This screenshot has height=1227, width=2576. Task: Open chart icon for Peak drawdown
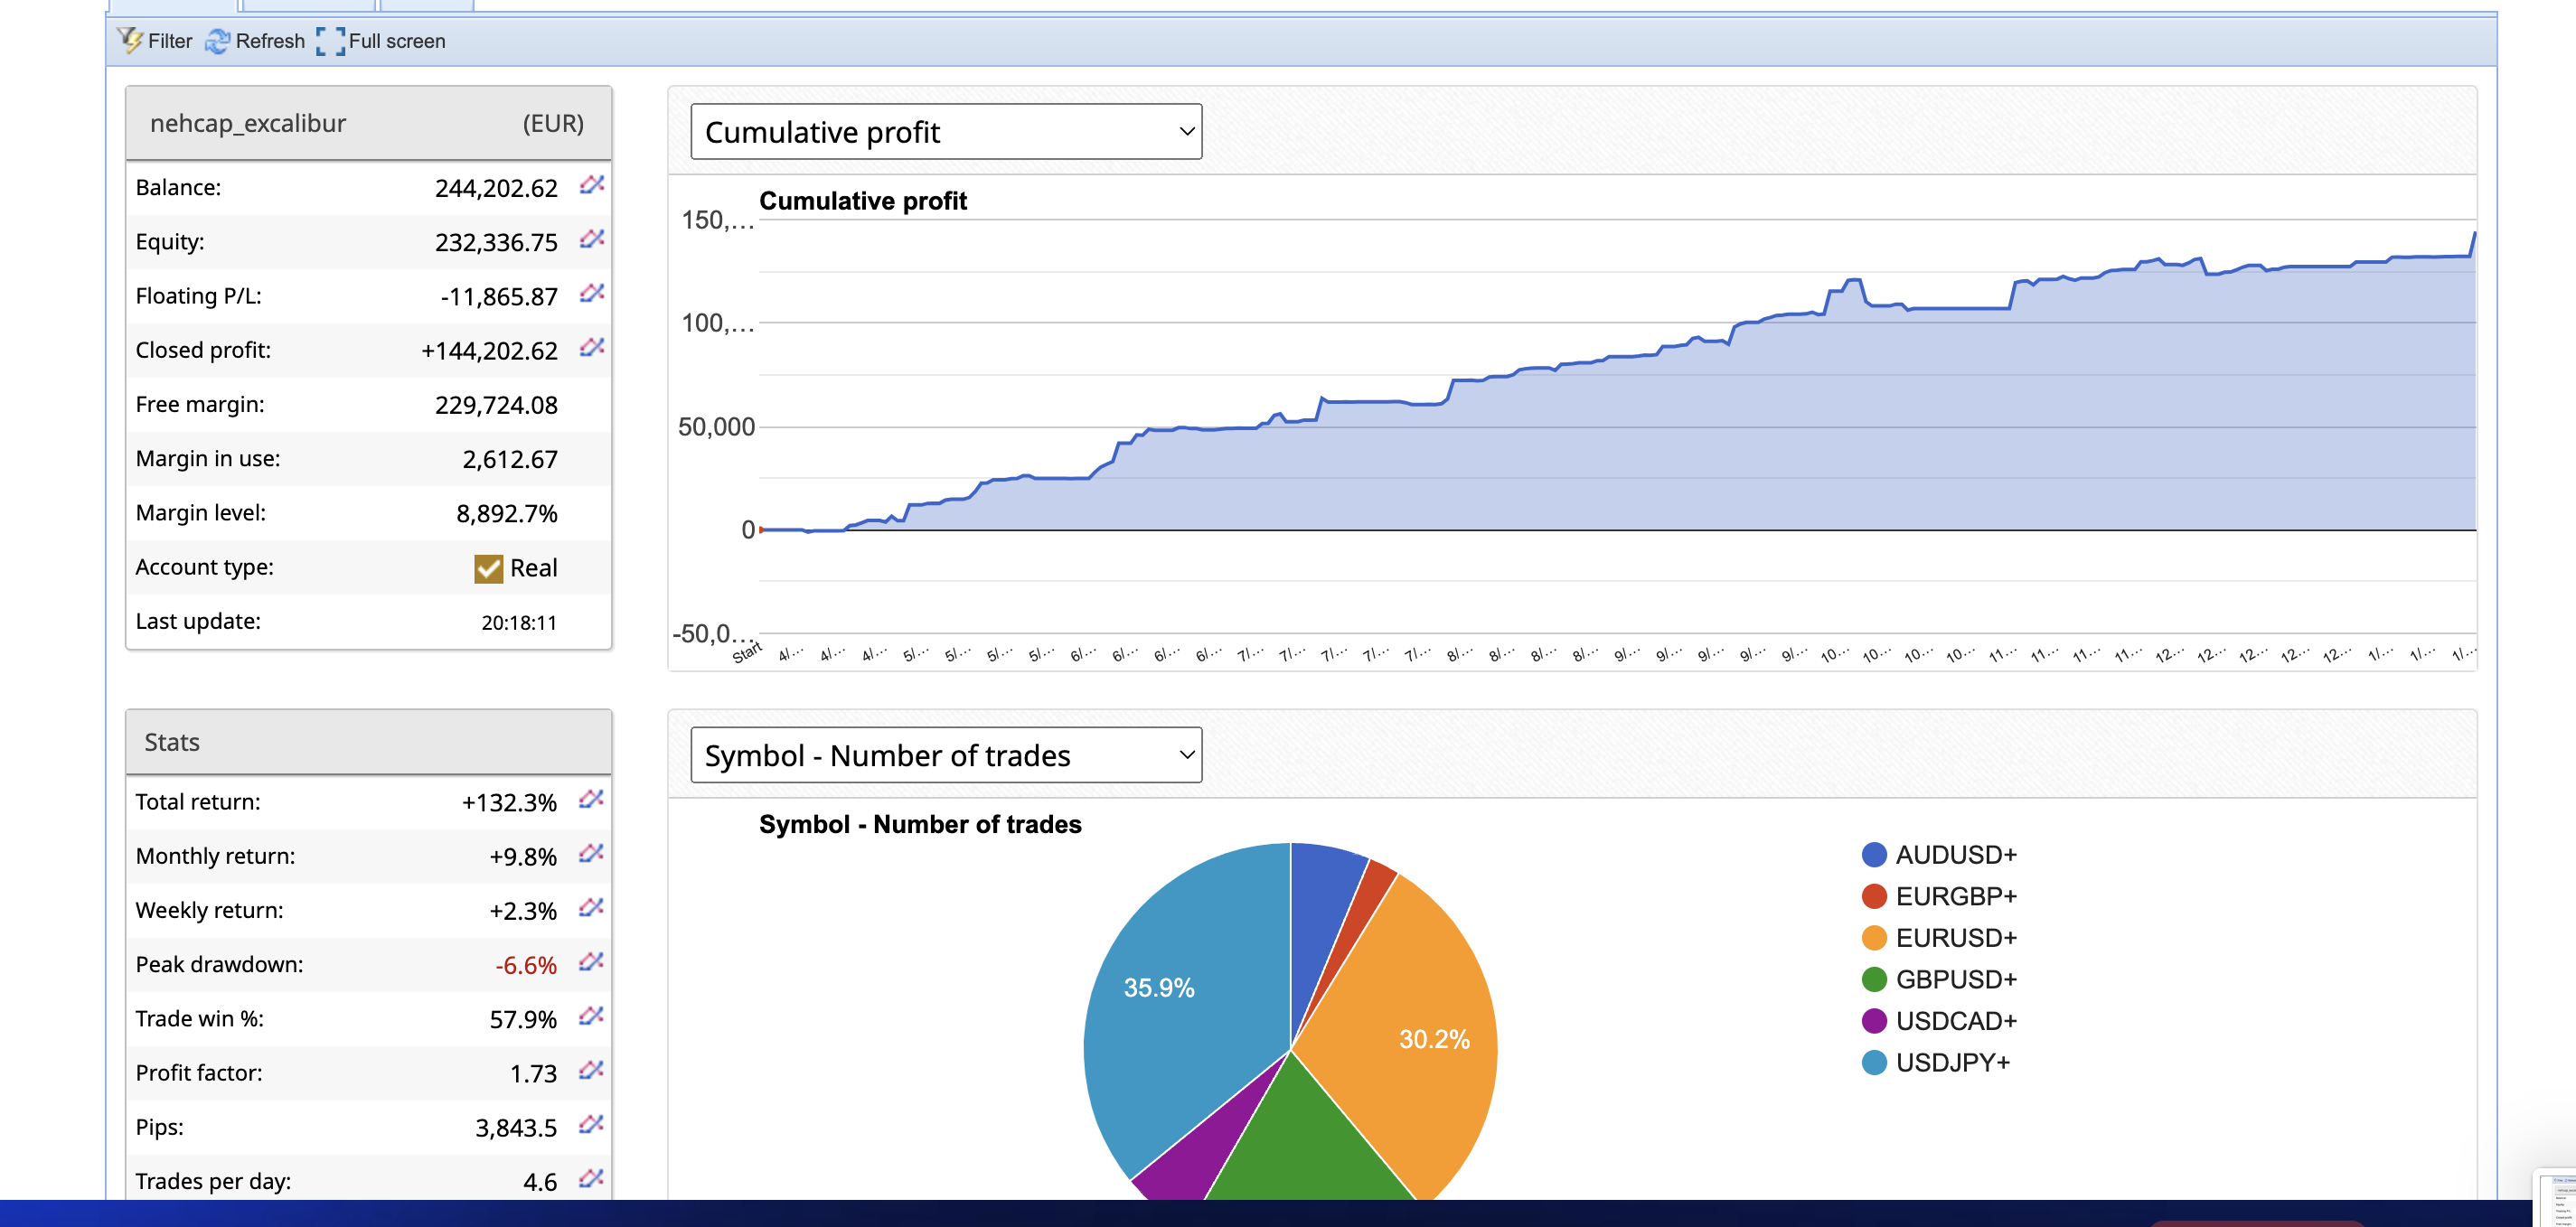[591, 962]
